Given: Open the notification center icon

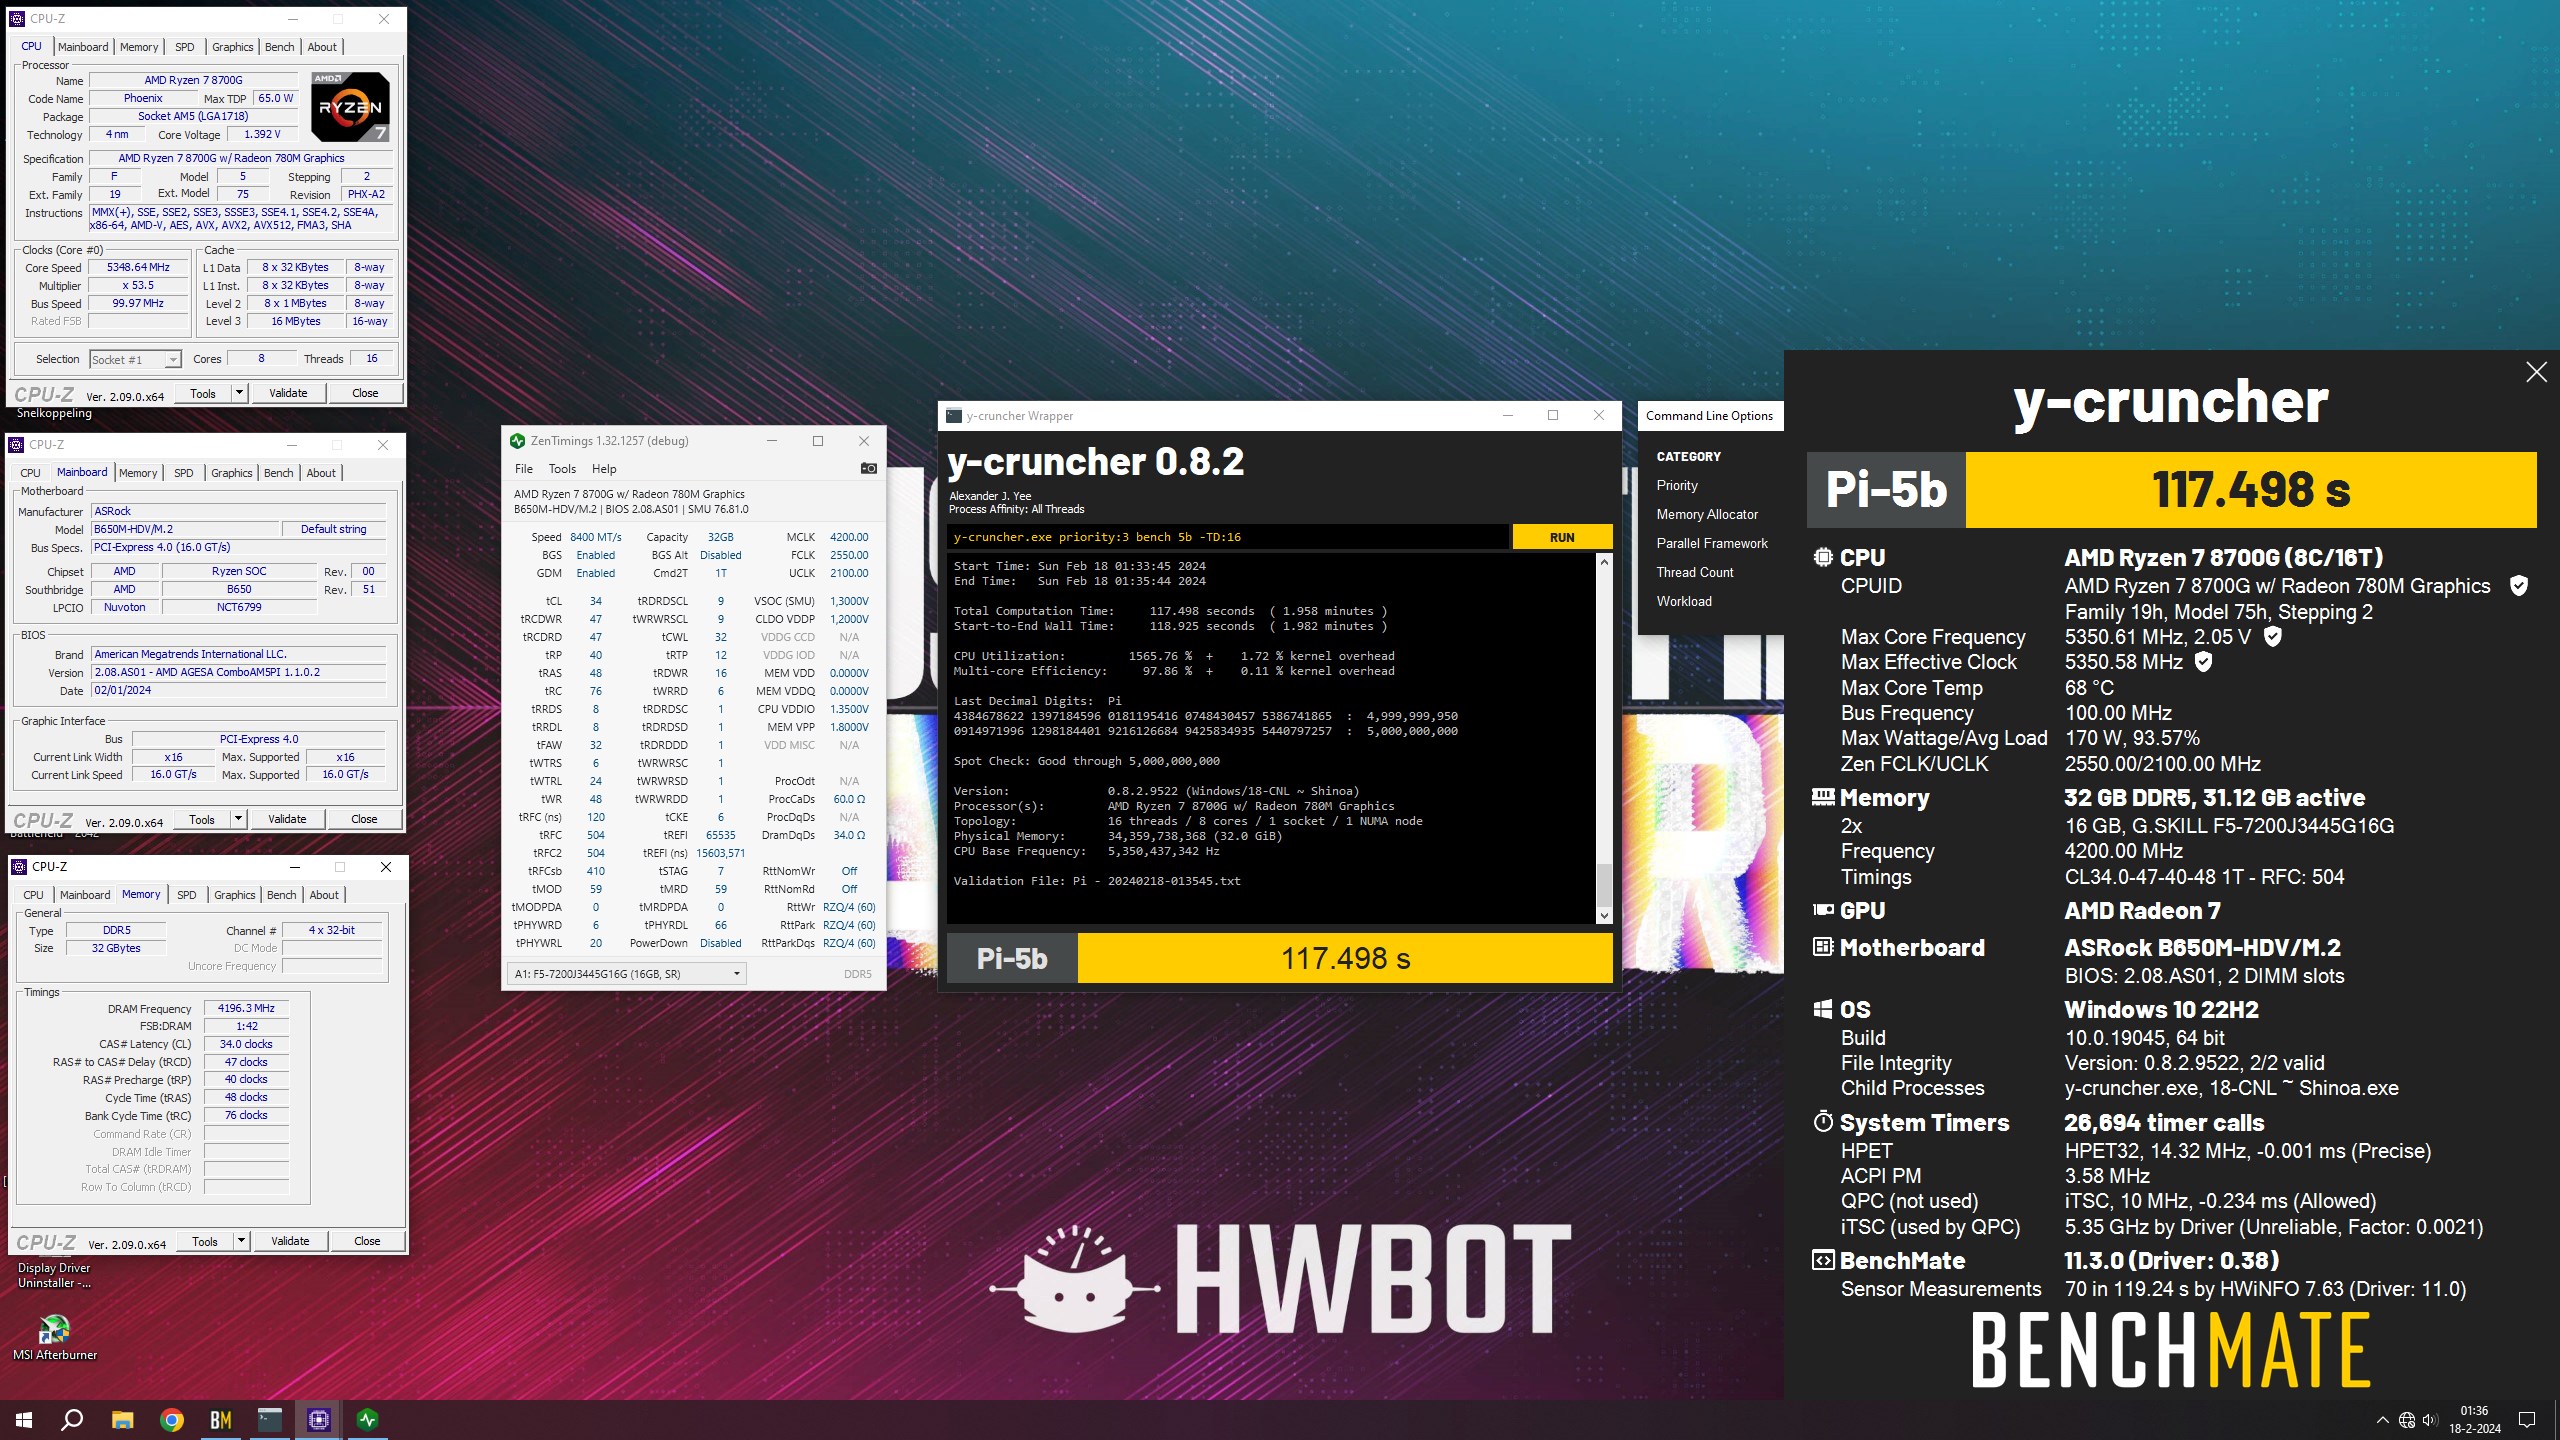Looking at the screenshot, I should coord(2527,1420).
